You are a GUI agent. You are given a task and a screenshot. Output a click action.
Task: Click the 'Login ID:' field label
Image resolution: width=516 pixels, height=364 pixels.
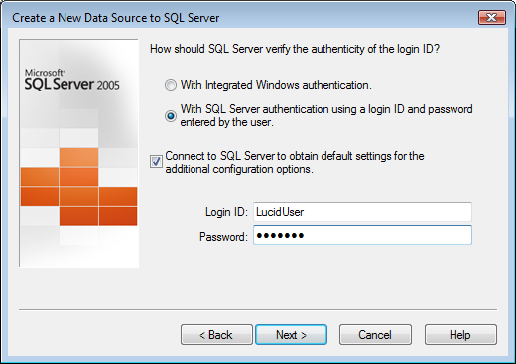[226, 212]
